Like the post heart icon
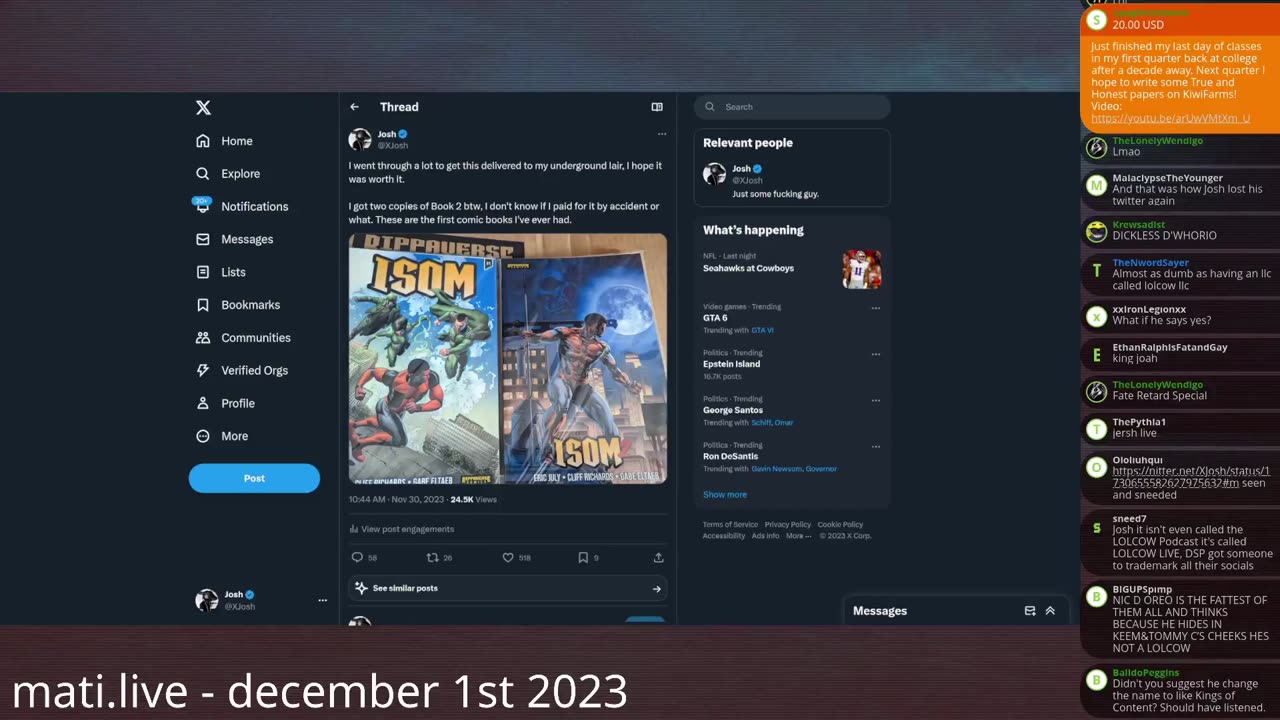The width and height of the screenshot is (1280, 720). [508, 558]
